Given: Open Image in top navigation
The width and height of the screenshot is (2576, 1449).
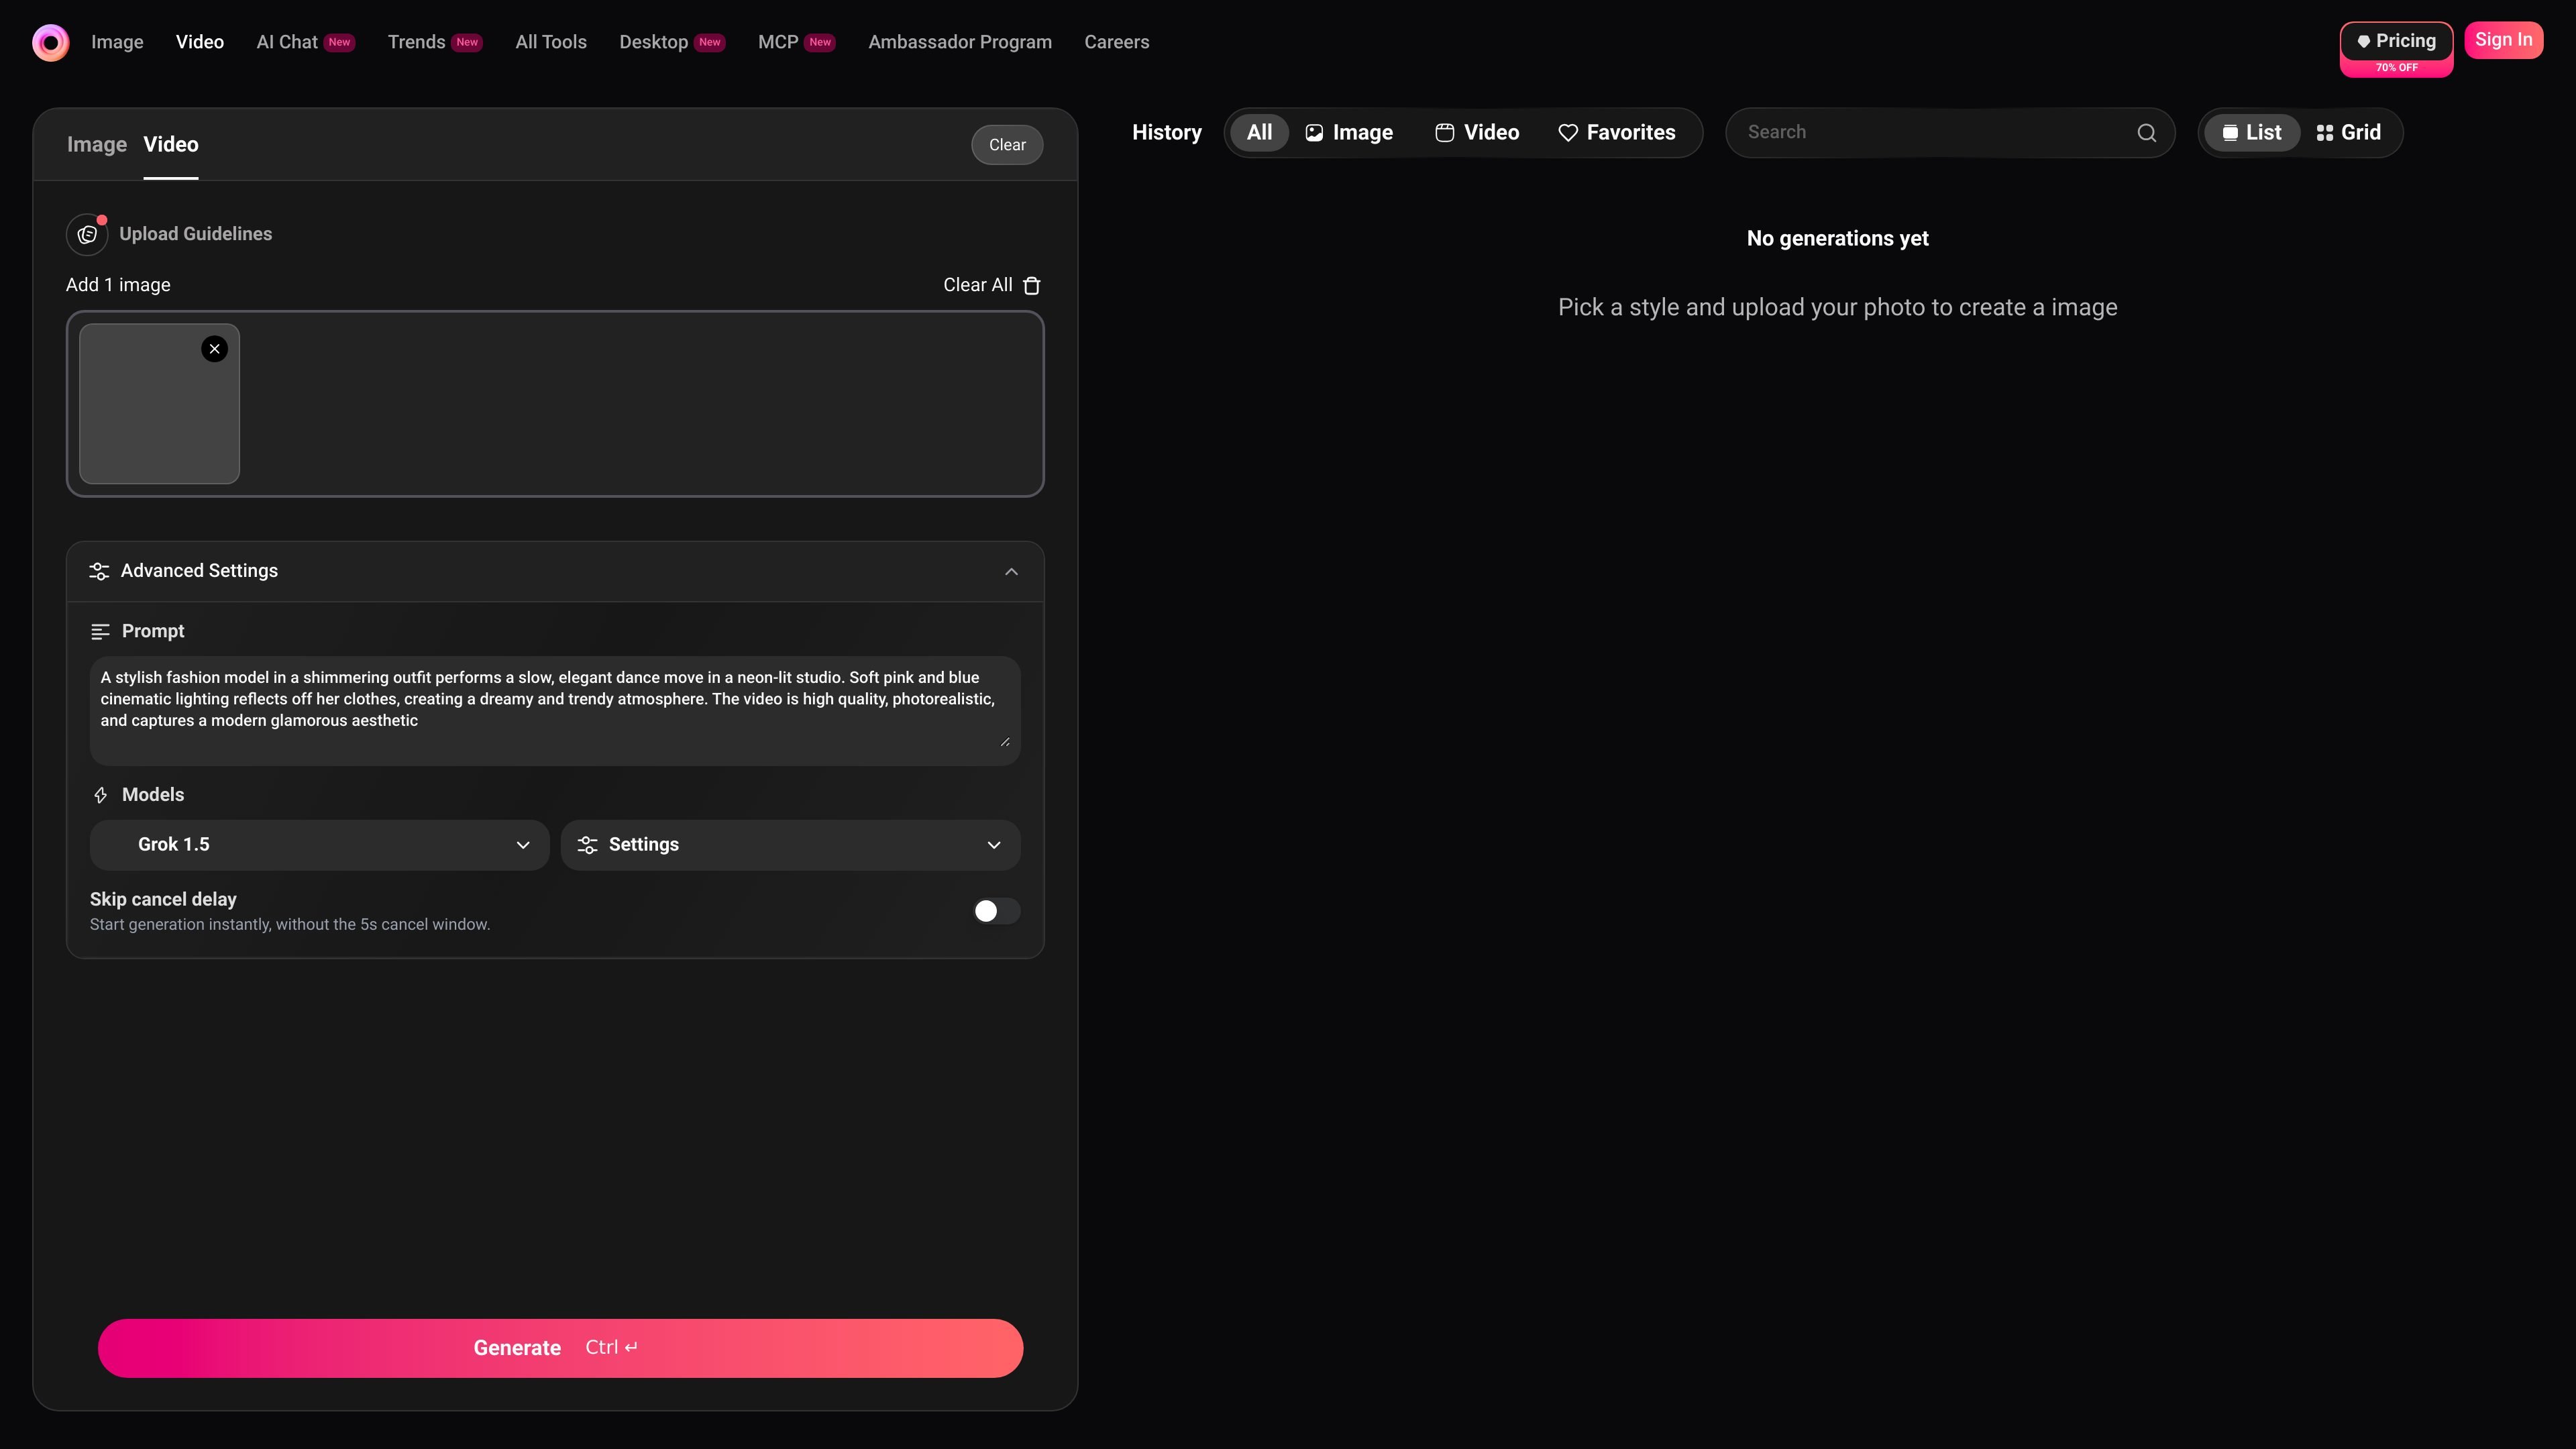Looking at the screenshot, I should pos(117,42).
